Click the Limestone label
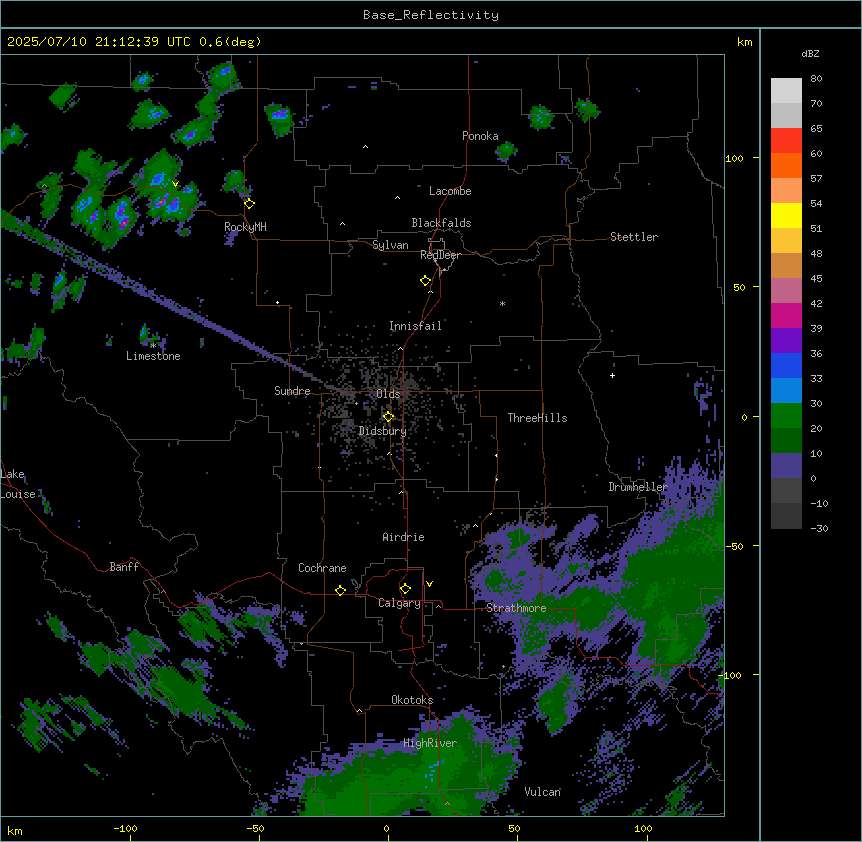This screenshot has width=862, height=842. tap(153, 356)
